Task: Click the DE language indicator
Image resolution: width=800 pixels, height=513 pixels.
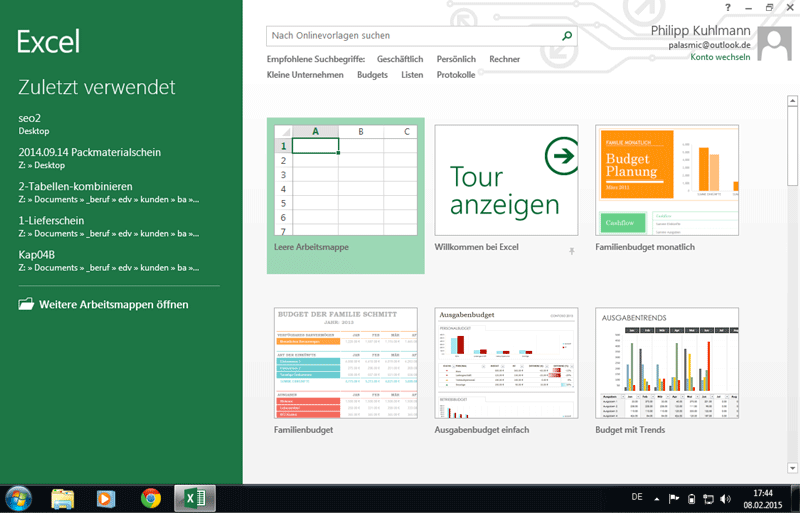Action: pos(637,497)
